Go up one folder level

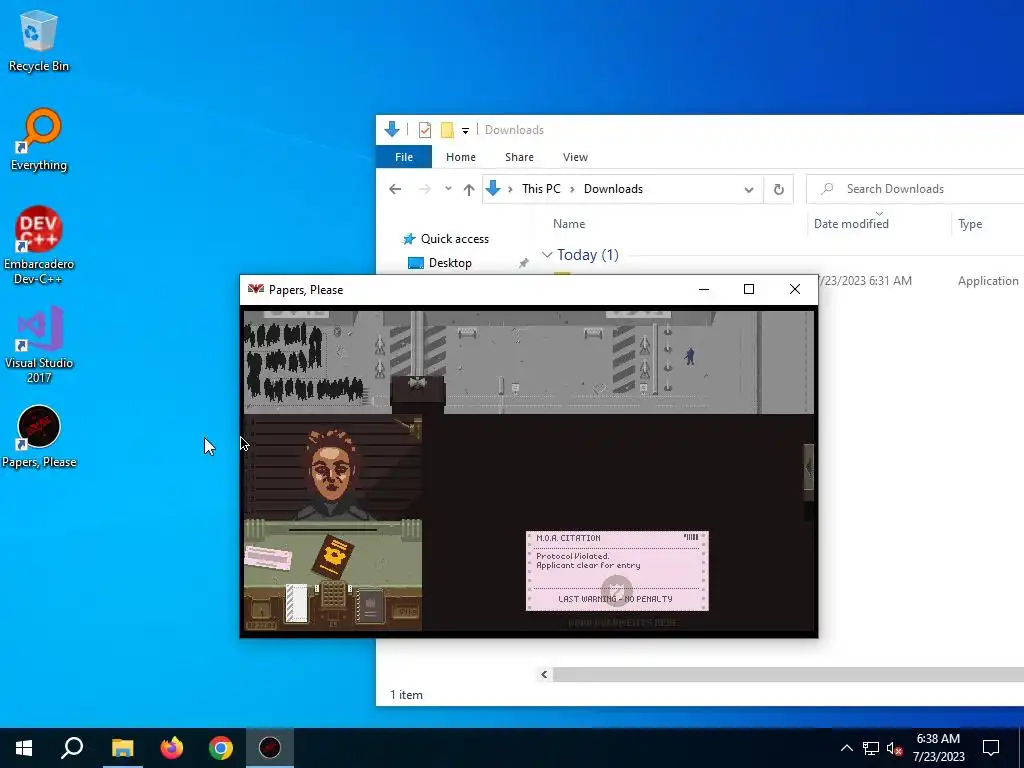tap(469, 189)
